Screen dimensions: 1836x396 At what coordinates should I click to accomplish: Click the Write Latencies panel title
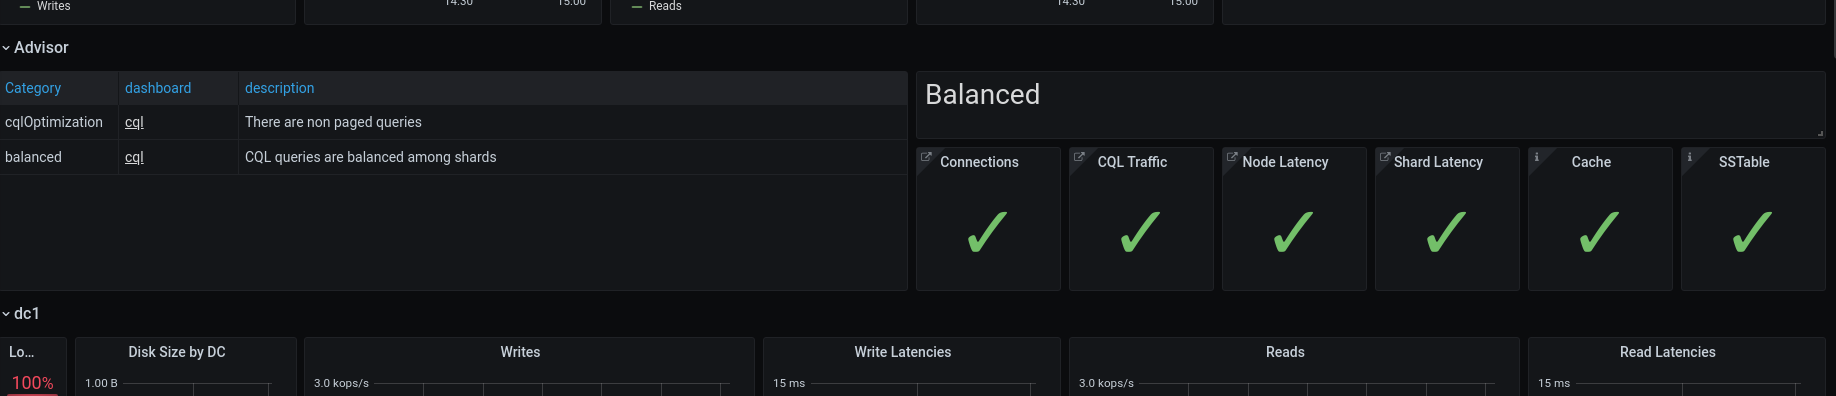point(902,352)
